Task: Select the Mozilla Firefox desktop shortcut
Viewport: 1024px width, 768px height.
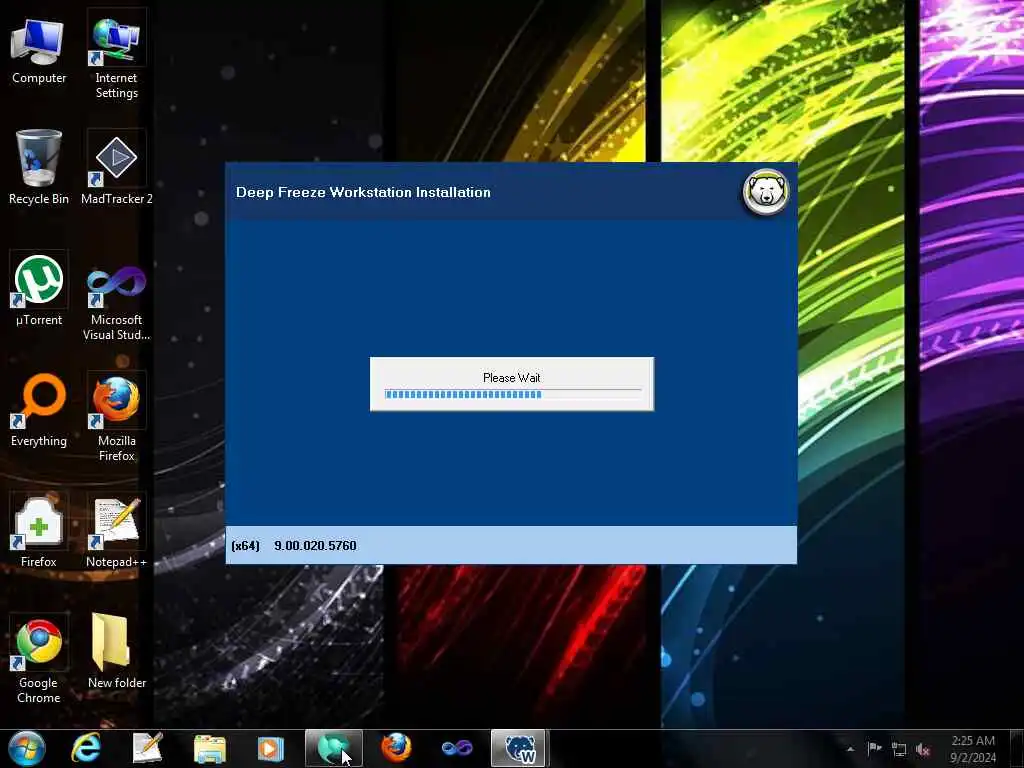Action: 116,418
